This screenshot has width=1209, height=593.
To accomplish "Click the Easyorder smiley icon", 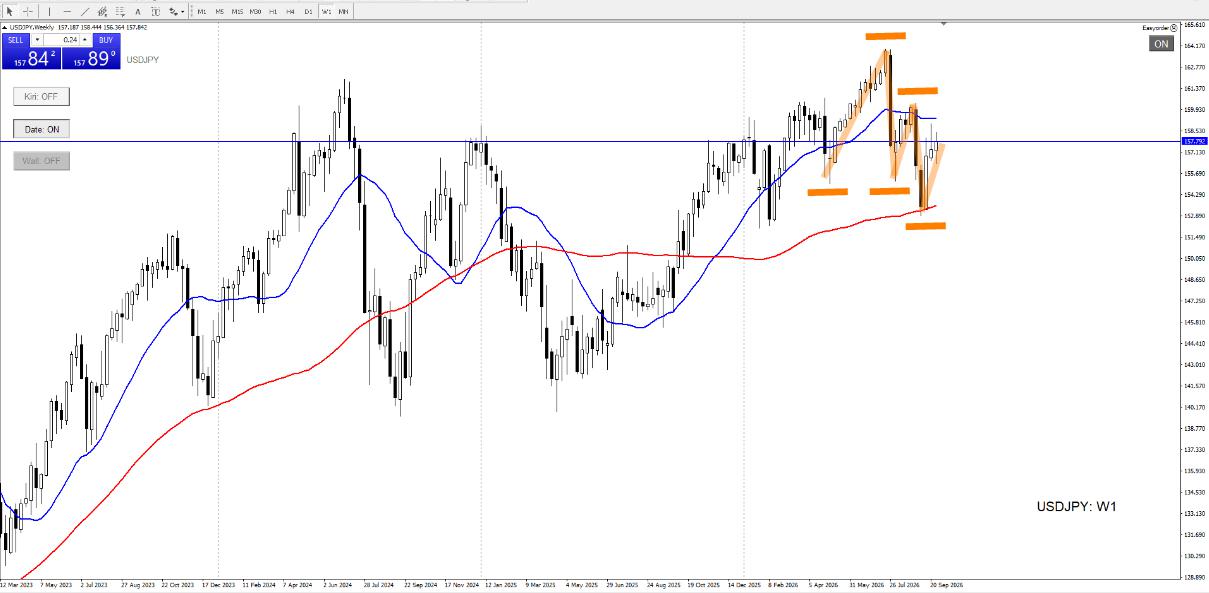I will tap(1174, 28).
